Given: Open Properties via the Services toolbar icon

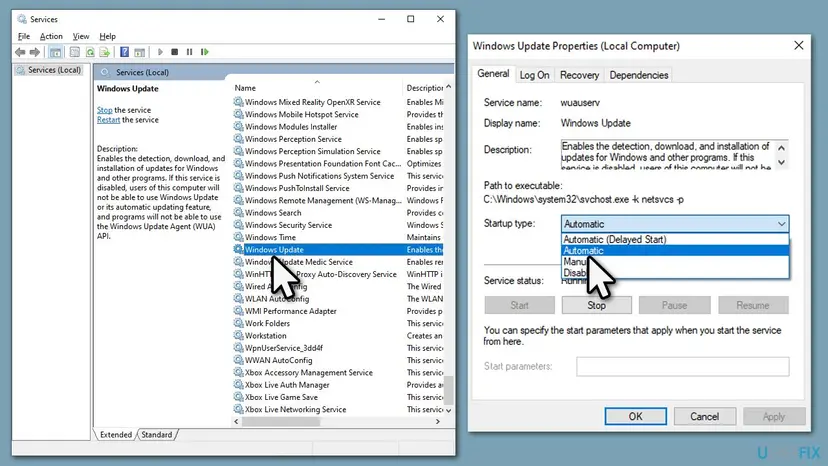Looking at the screenshot, I should pyautogui.click(x=74, y=52).
